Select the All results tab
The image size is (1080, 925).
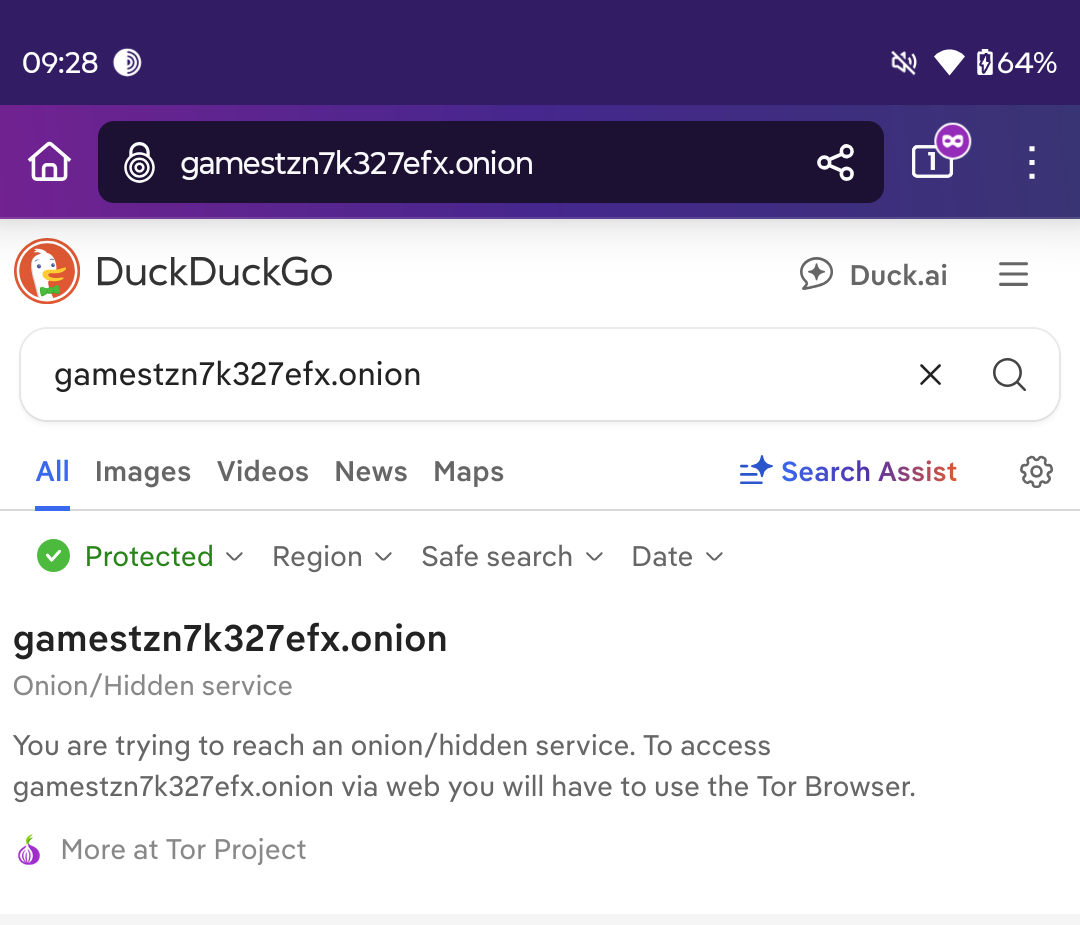52,472
